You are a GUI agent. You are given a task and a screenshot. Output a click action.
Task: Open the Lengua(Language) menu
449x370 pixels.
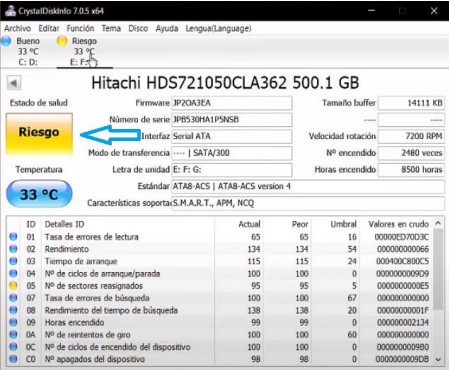click(x=218, y=29)
